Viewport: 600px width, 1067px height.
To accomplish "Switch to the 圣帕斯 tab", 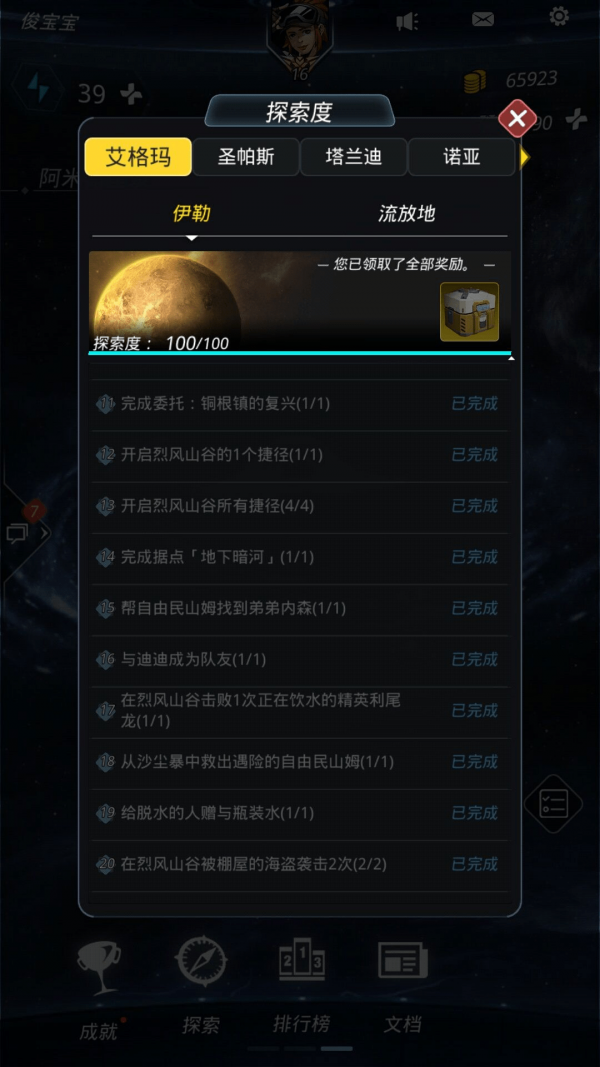I will pyautogui.click(x=246, y=157).
